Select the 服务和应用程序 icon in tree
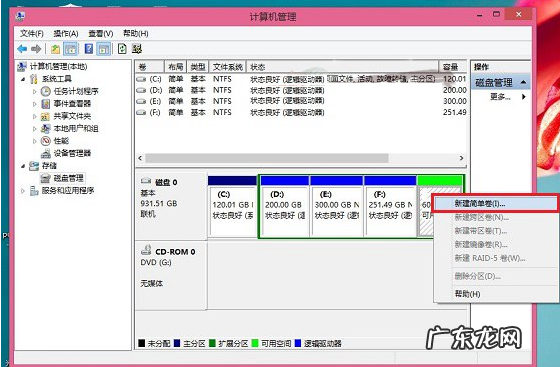The image size is (560, 367). click(x=34, y=191)
